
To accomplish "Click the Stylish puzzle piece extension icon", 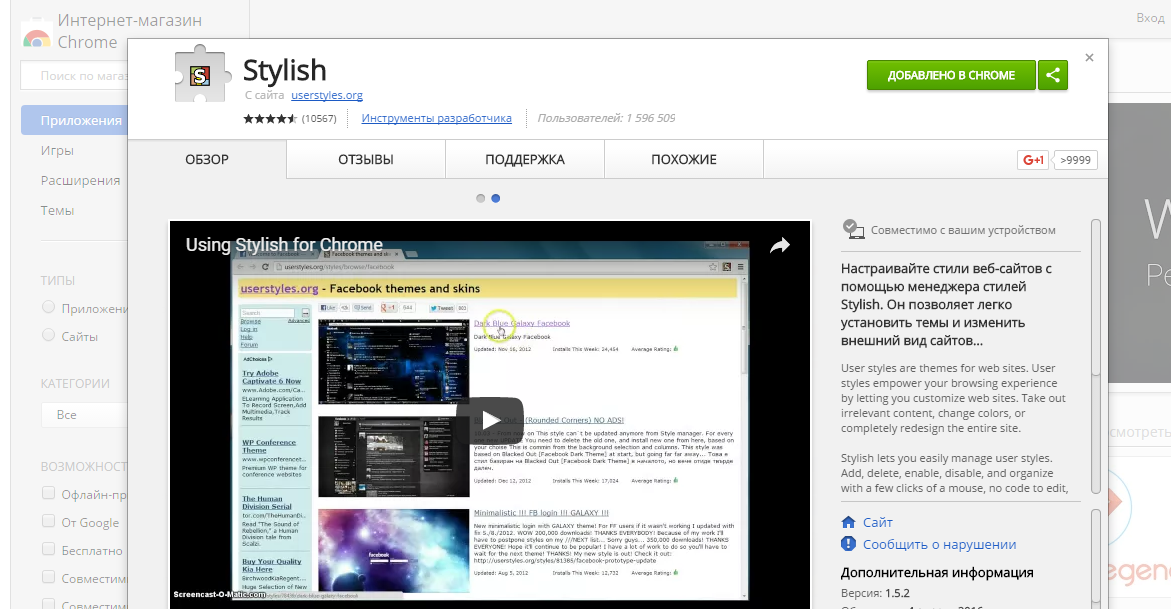I will [200, 75].
